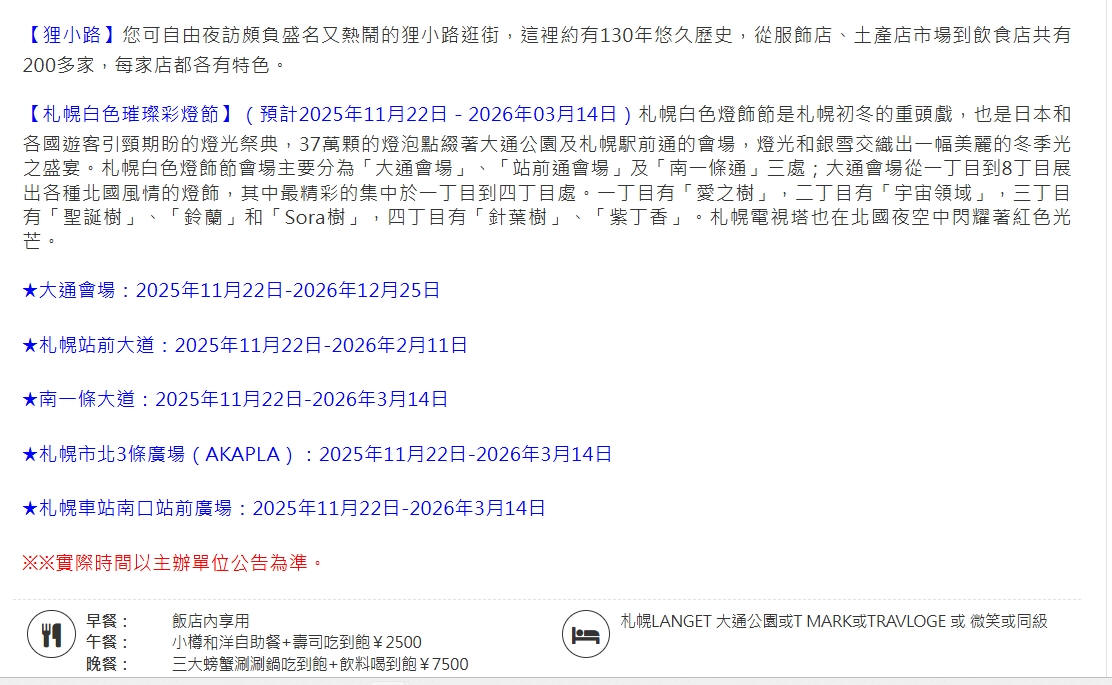Click the 三大螃蟹涮涮鍋吃到飽 dinner description

tap(320, 664)
